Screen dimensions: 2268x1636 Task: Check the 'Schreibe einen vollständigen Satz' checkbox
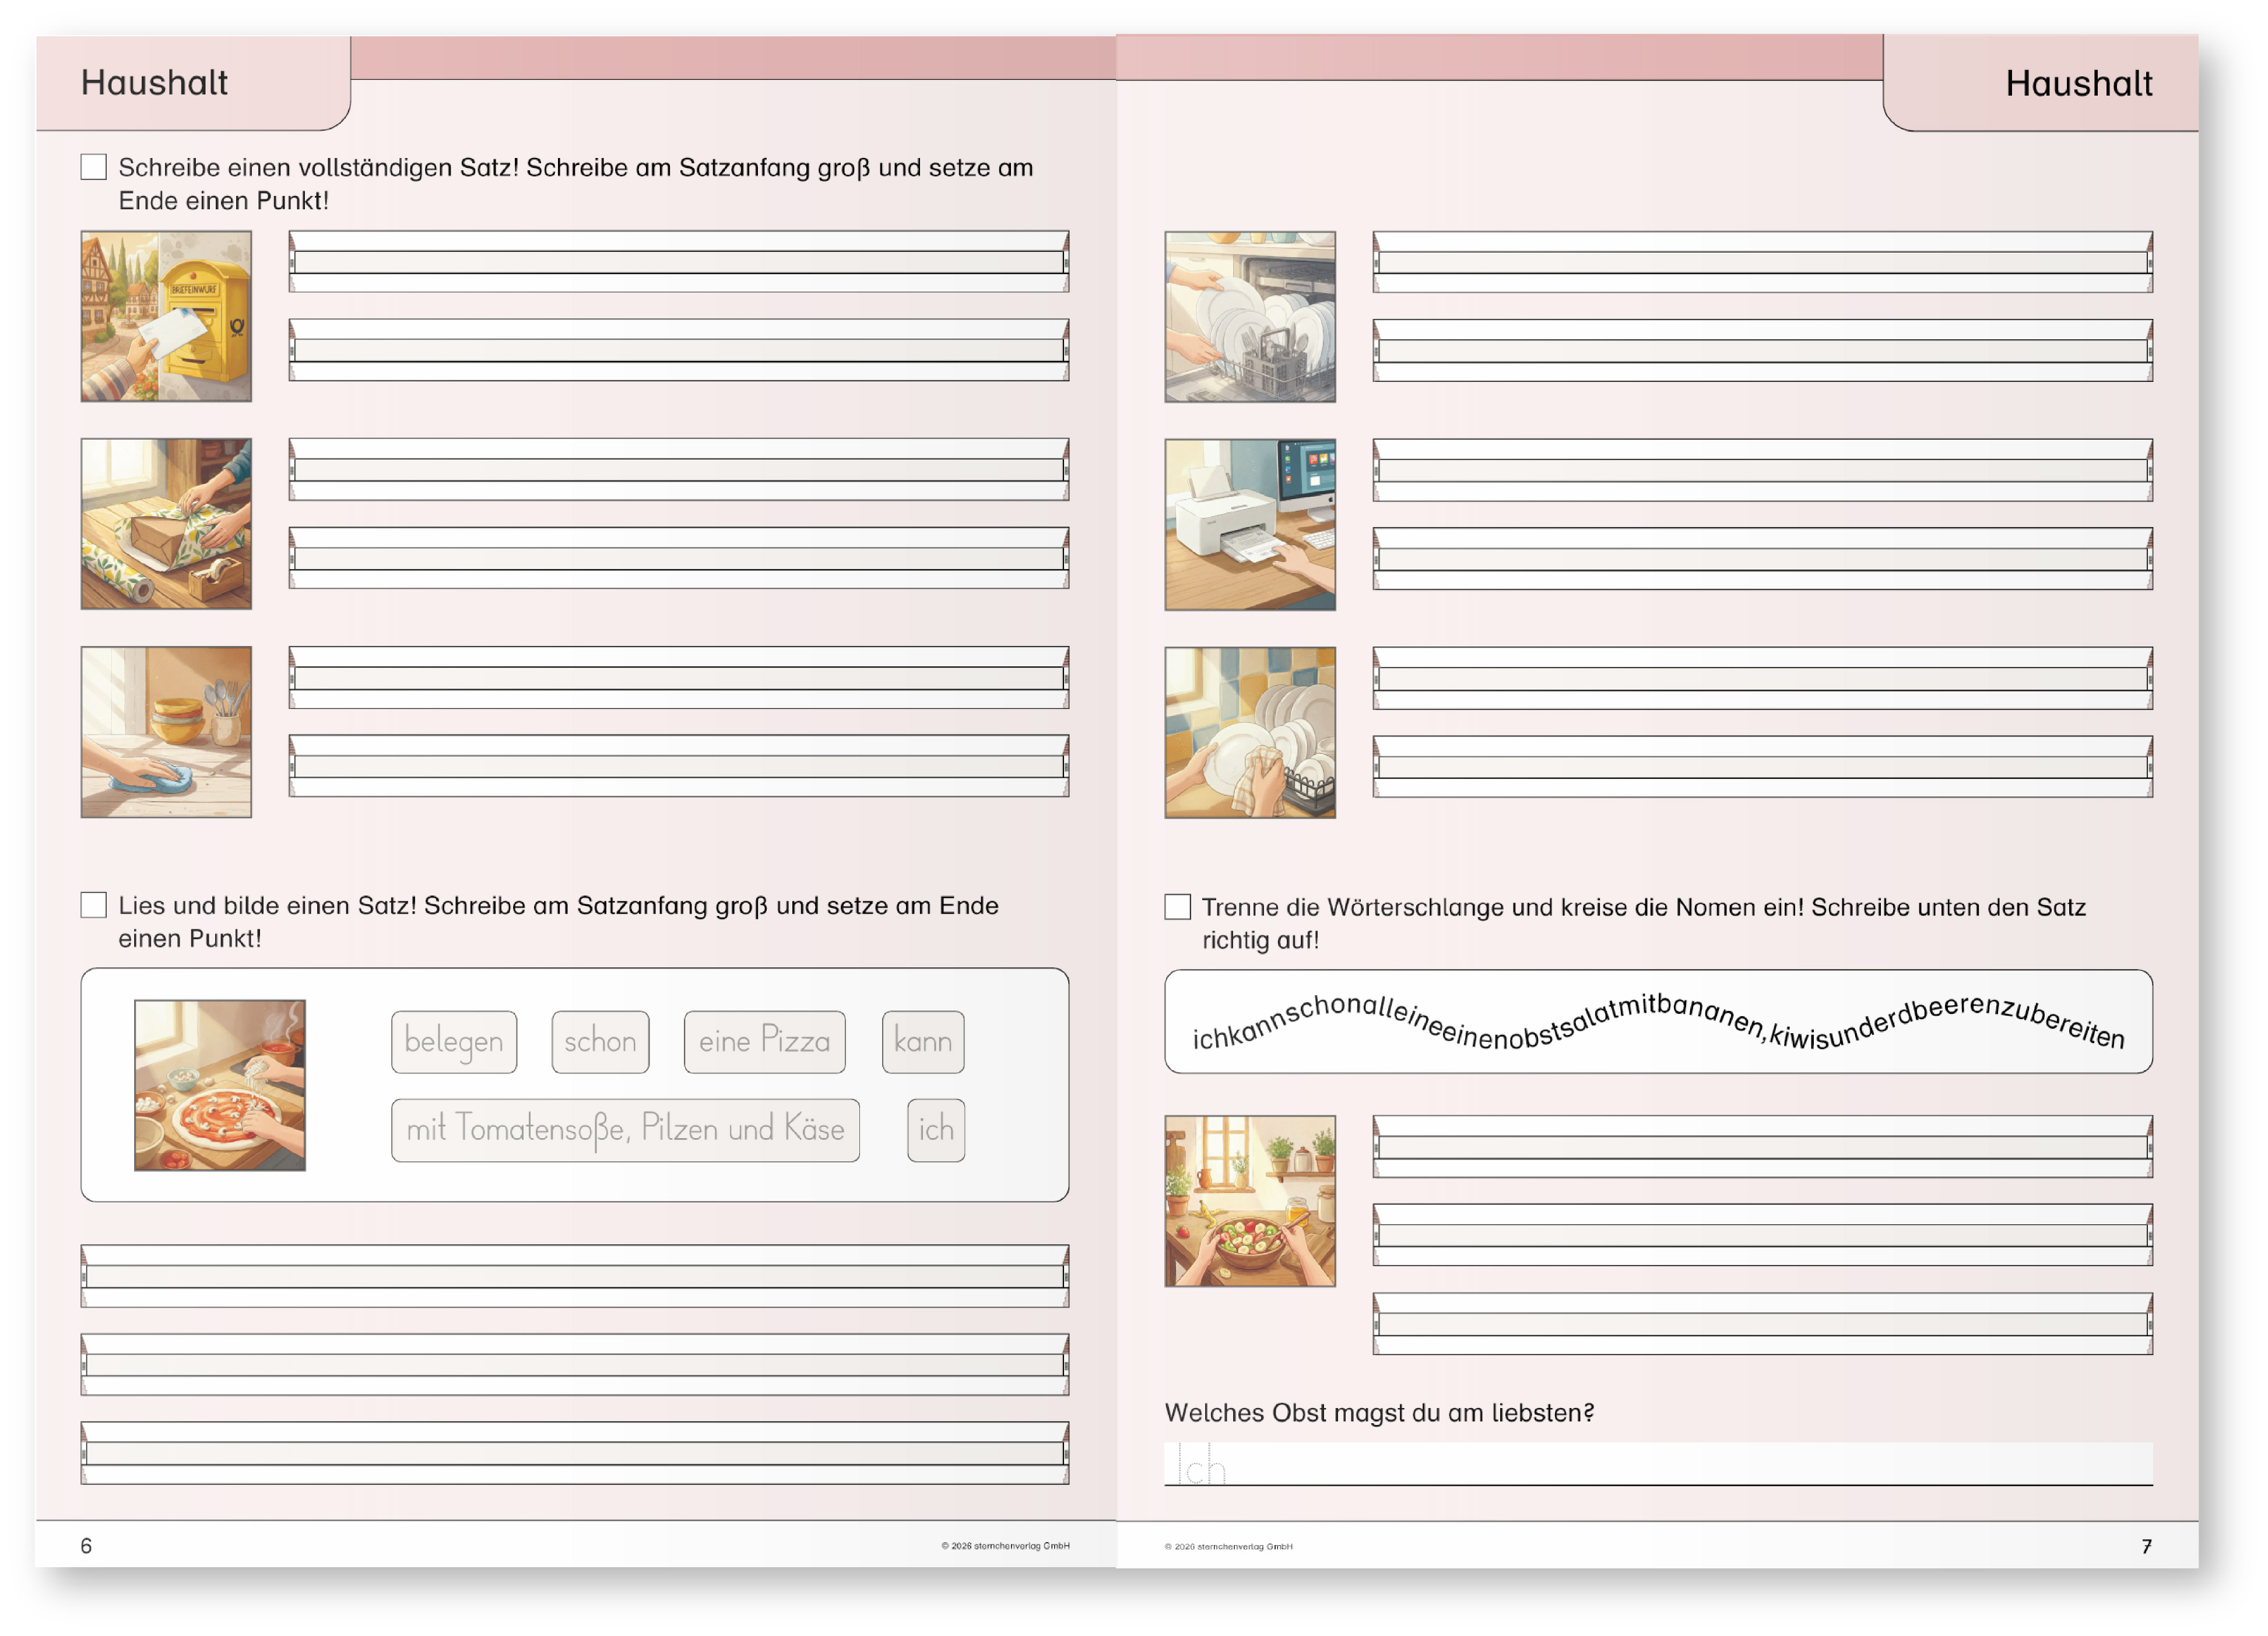94,167
